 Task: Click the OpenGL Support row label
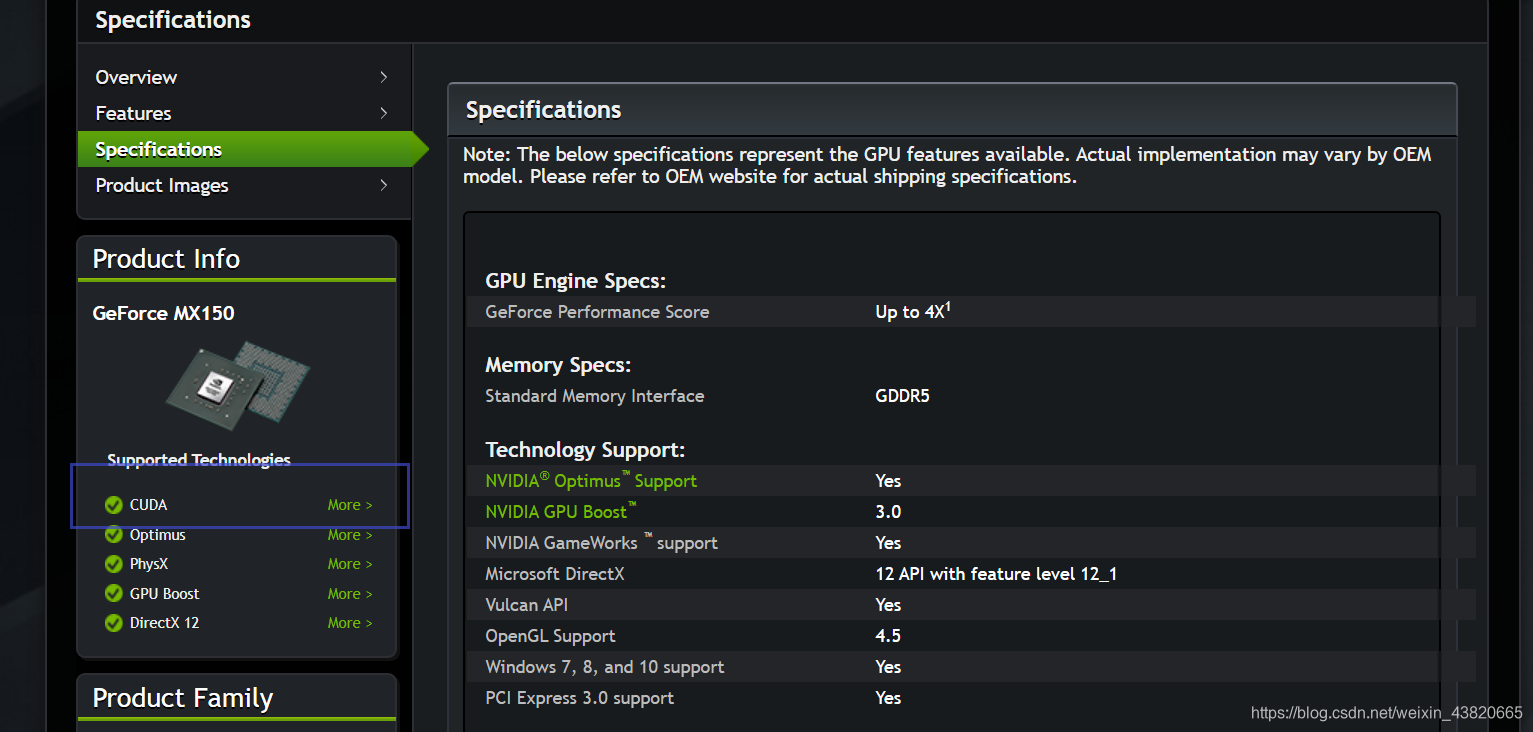pos(550,636)
